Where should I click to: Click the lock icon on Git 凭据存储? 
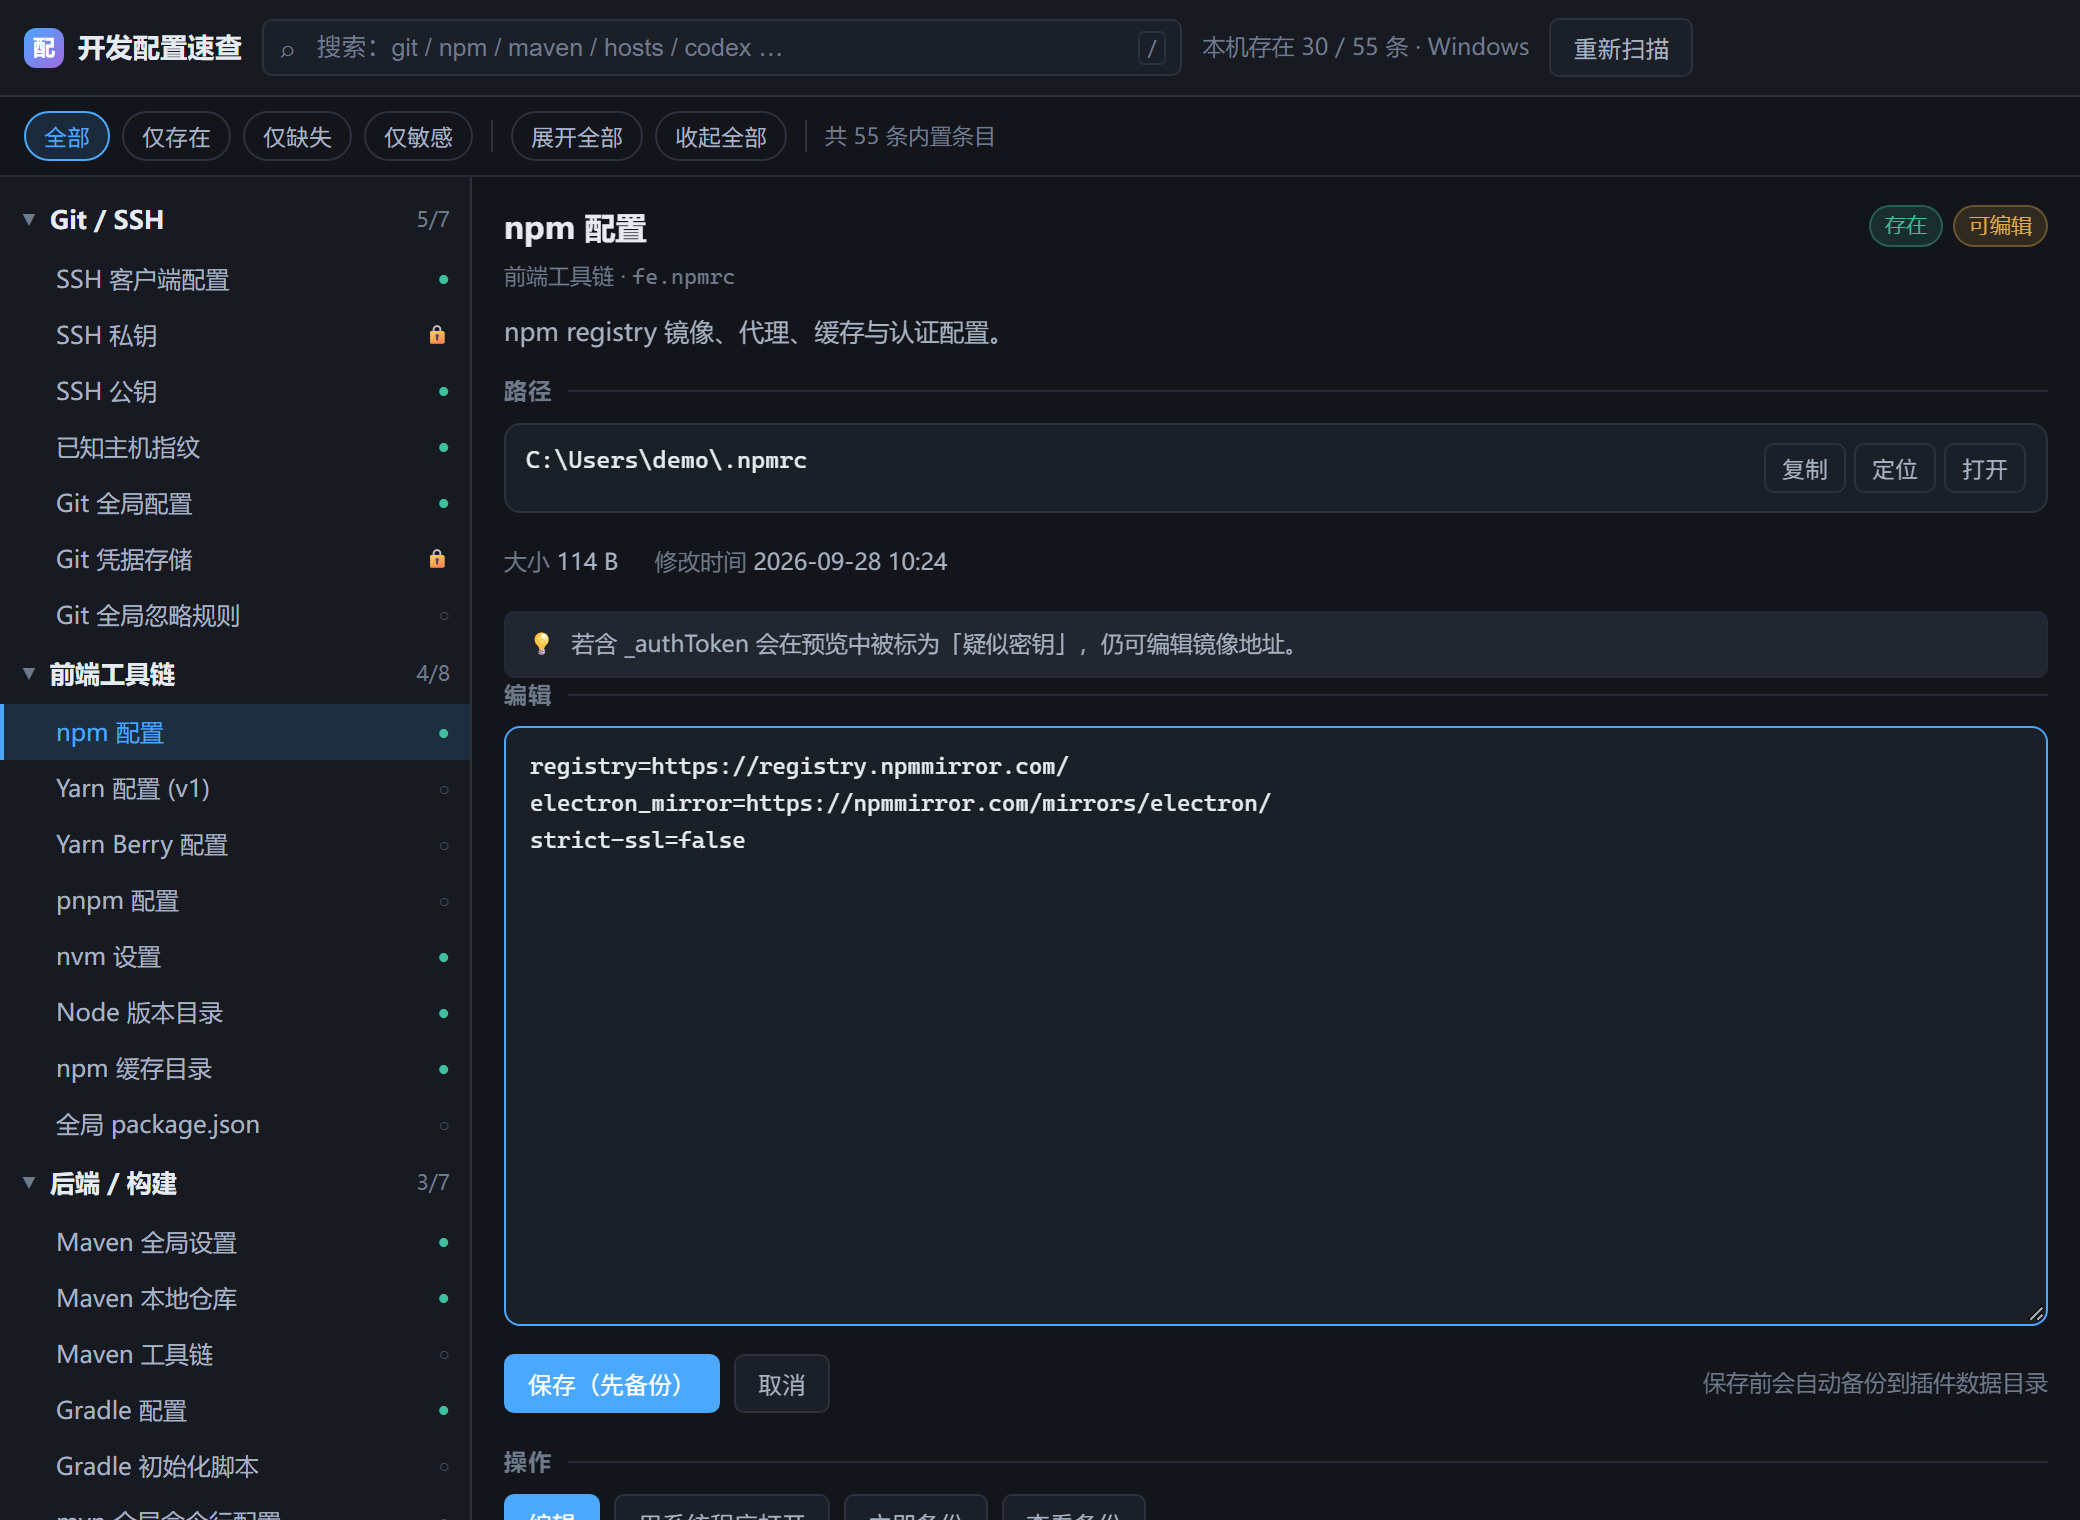click(437, 559)
